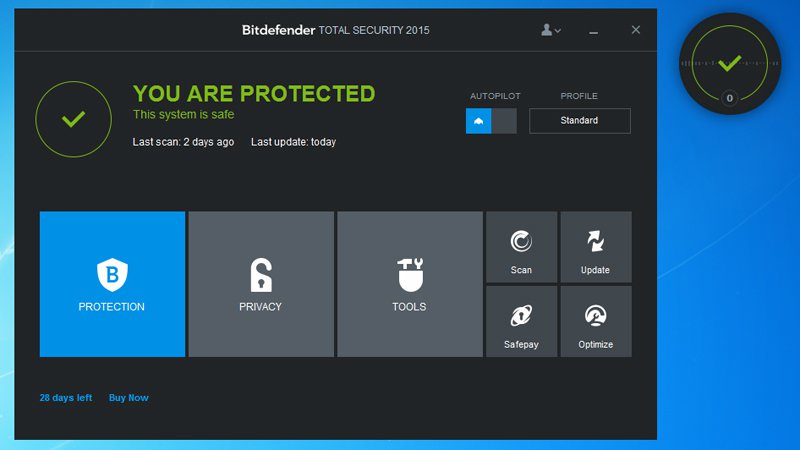The width and height of the screenshot is (800, 450).
Task: Click the desktop security widget checkmark
Action: [730, 63]
